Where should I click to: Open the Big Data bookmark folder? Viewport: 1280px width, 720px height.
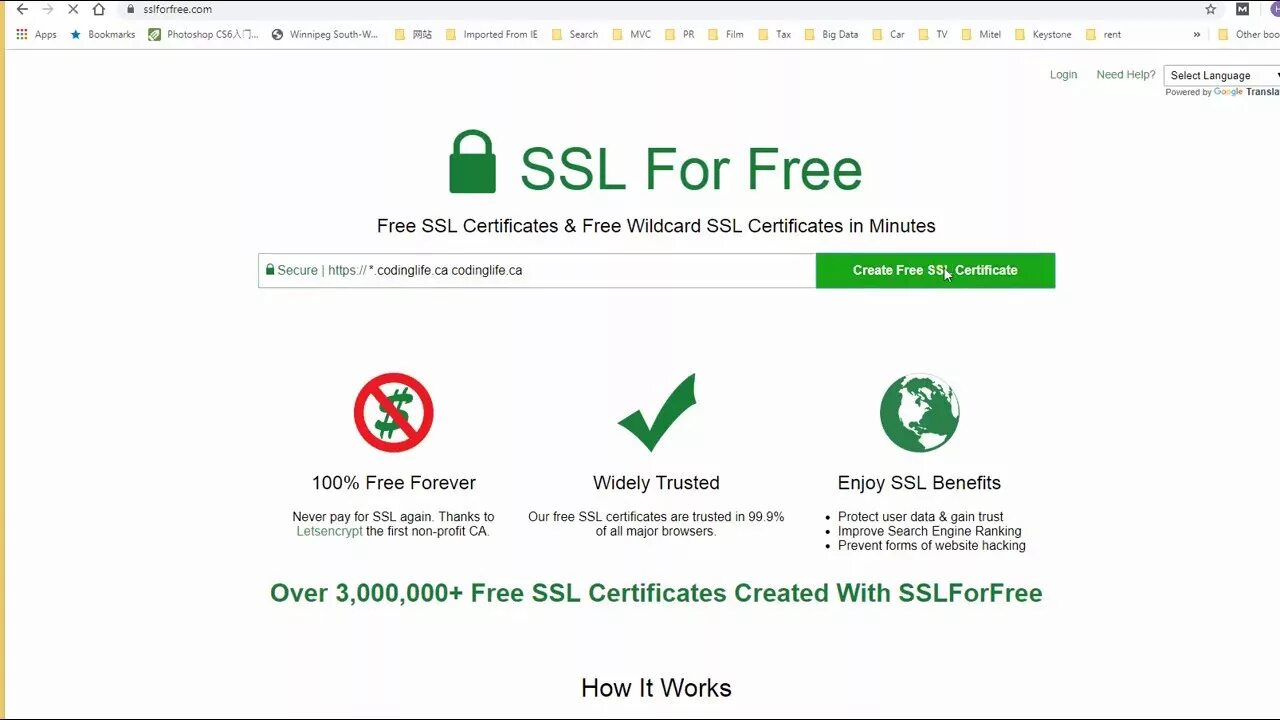pos(831,34)
